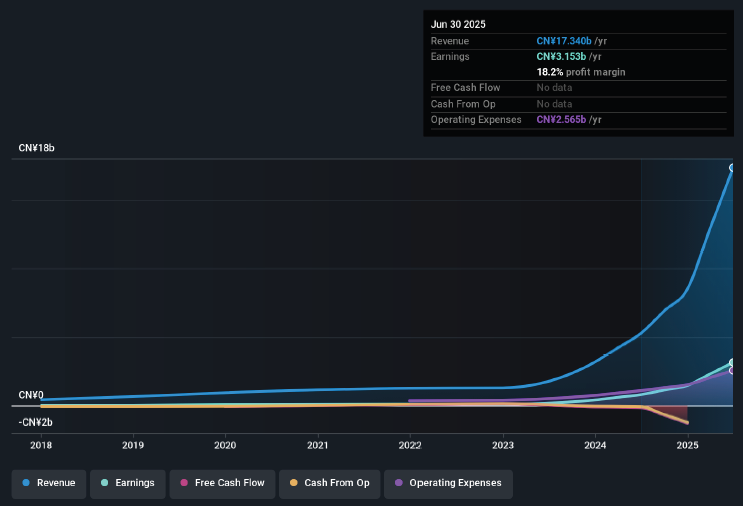
Task: Click the CN¥18b y-axis label
Action: (x=36, y=148)
